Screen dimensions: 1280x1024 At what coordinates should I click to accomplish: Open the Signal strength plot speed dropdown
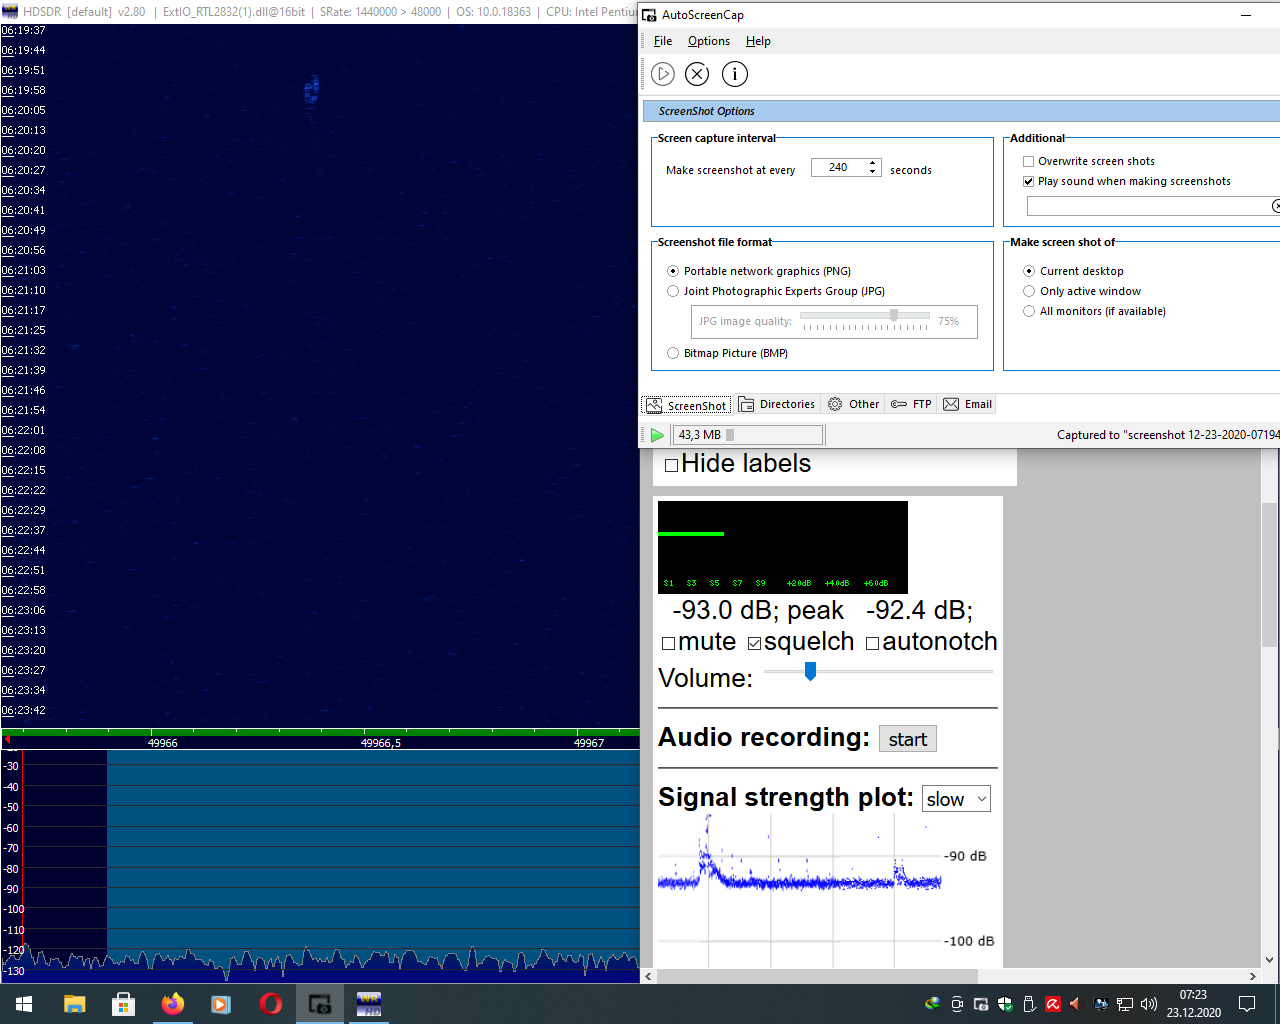coord(956,799)
